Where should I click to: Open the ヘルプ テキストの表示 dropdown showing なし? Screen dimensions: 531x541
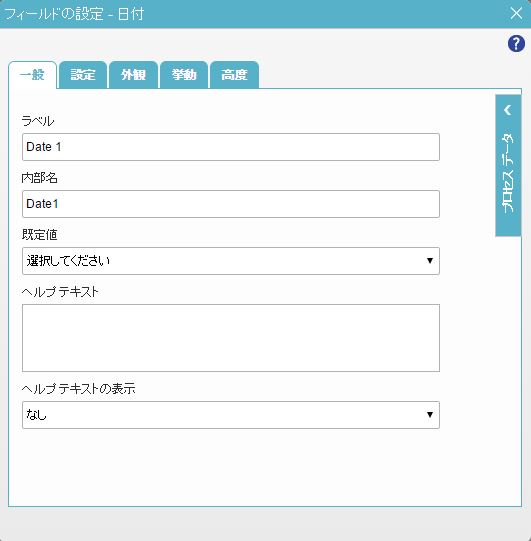click(231, 415)
